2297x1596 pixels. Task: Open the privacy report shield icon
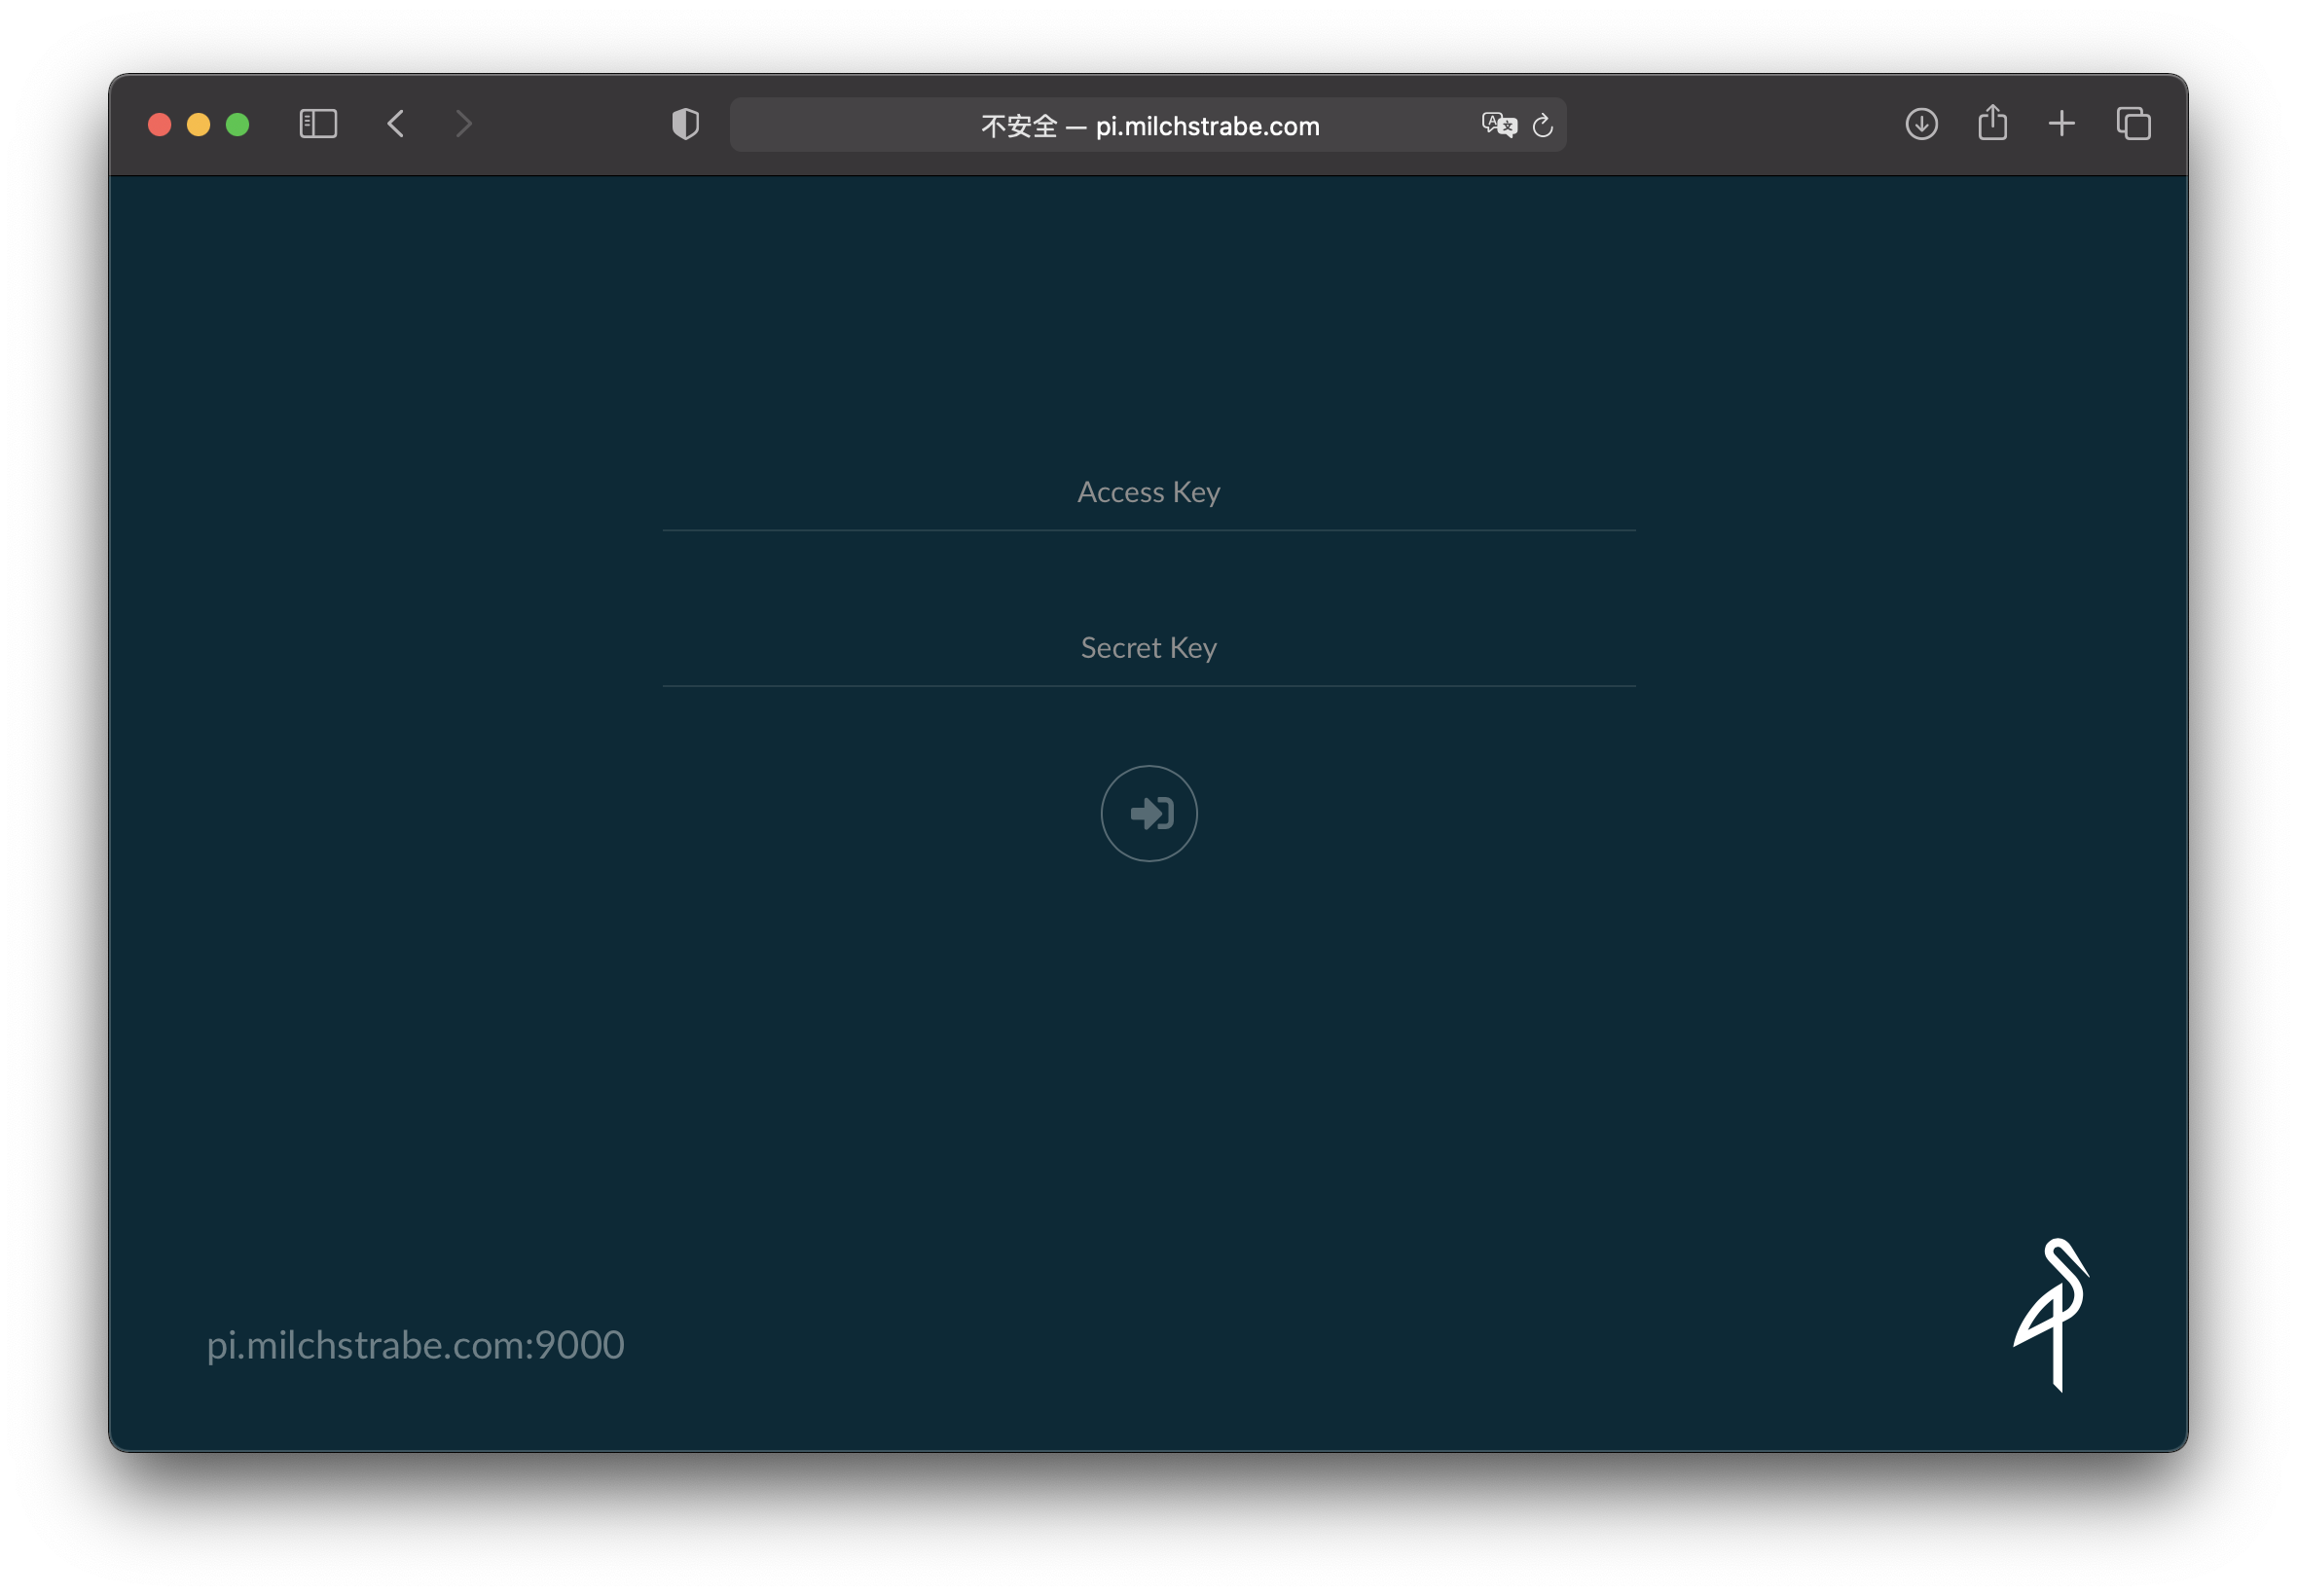tap(685, 124)
